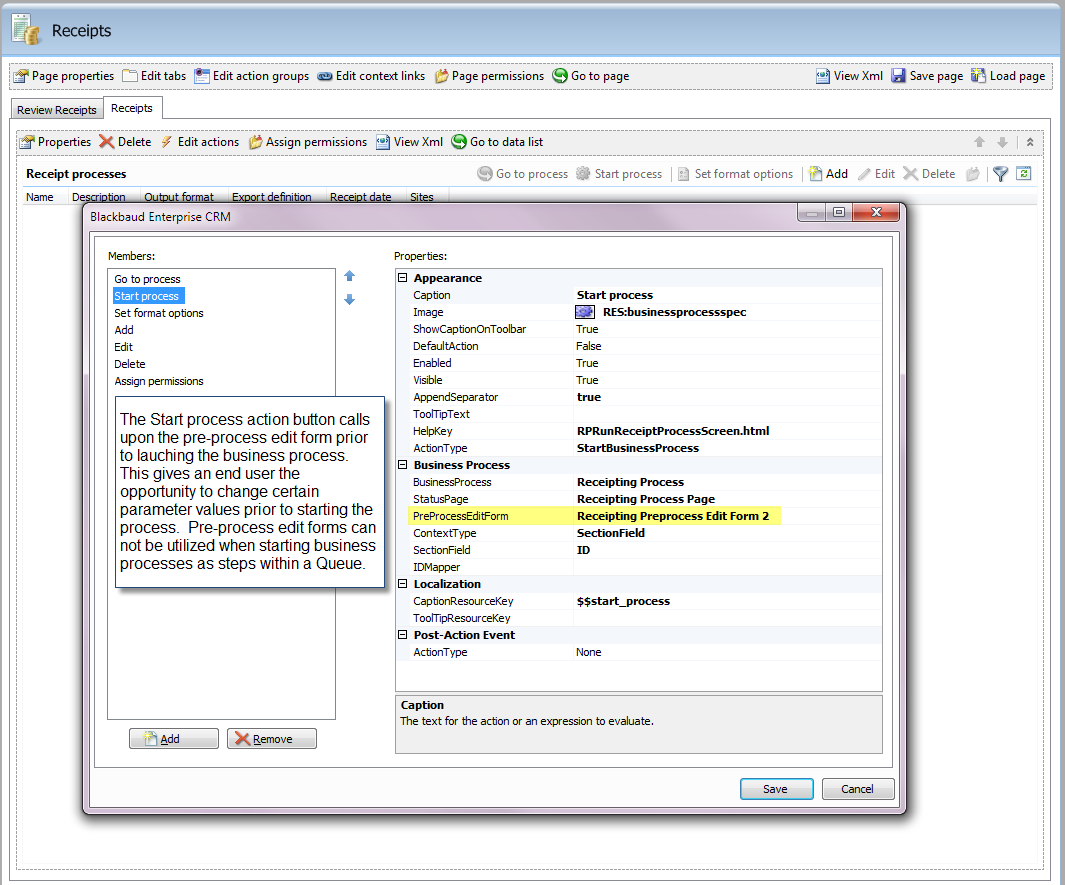Open Page permissions

[489, 76]
